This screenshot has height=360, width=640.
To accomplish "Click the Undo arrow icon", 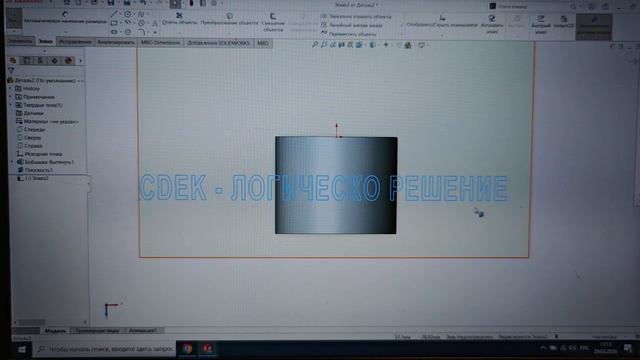I will tap(143, 3).
